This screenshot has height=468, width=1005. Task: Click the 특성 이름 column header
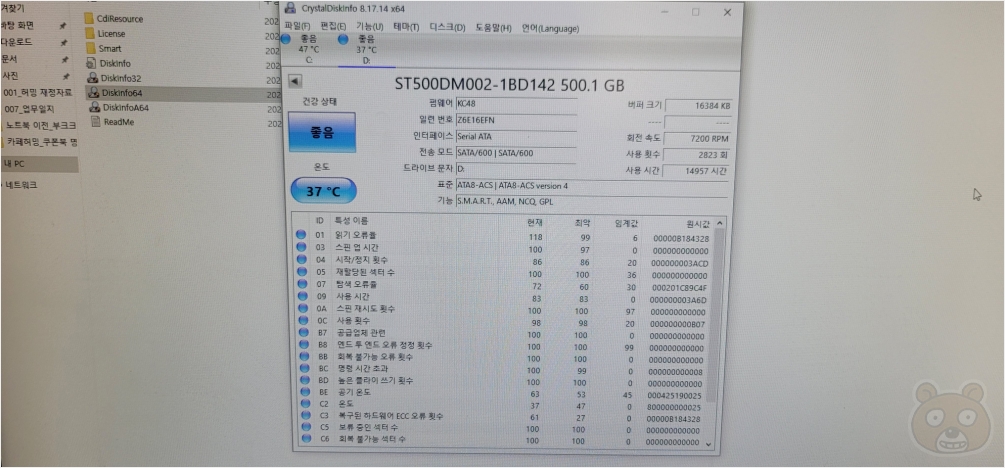pos(351,220)
